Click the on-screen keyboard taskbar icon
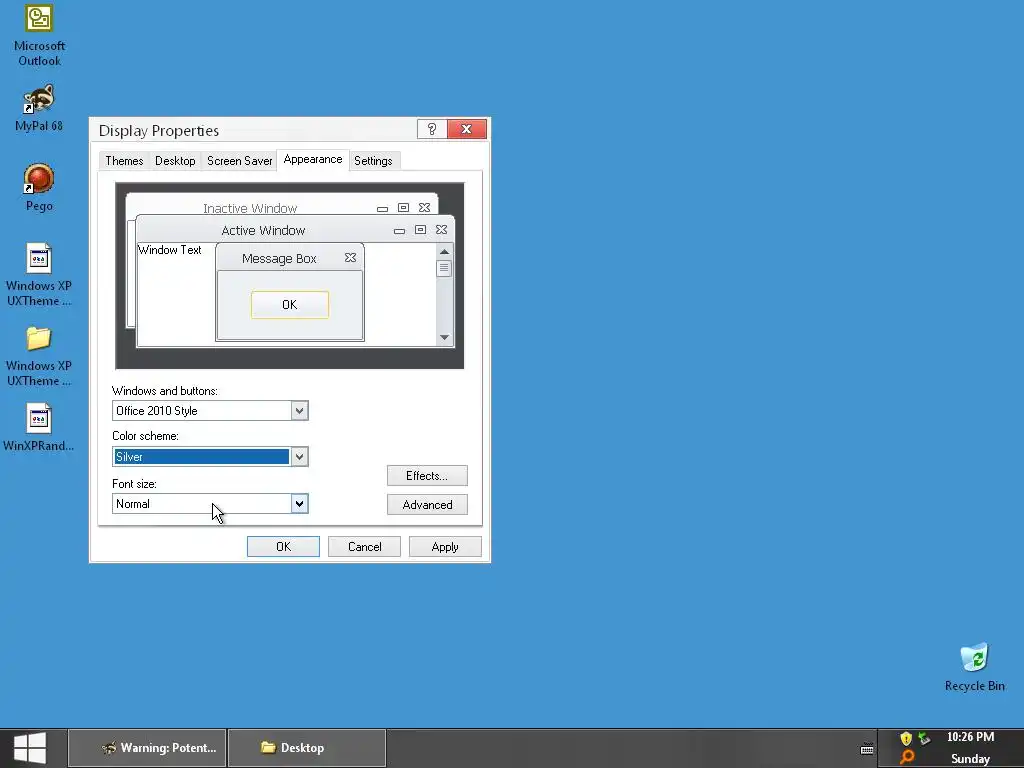Viewport: 1024px width, 768px height. tap(867, 748)
